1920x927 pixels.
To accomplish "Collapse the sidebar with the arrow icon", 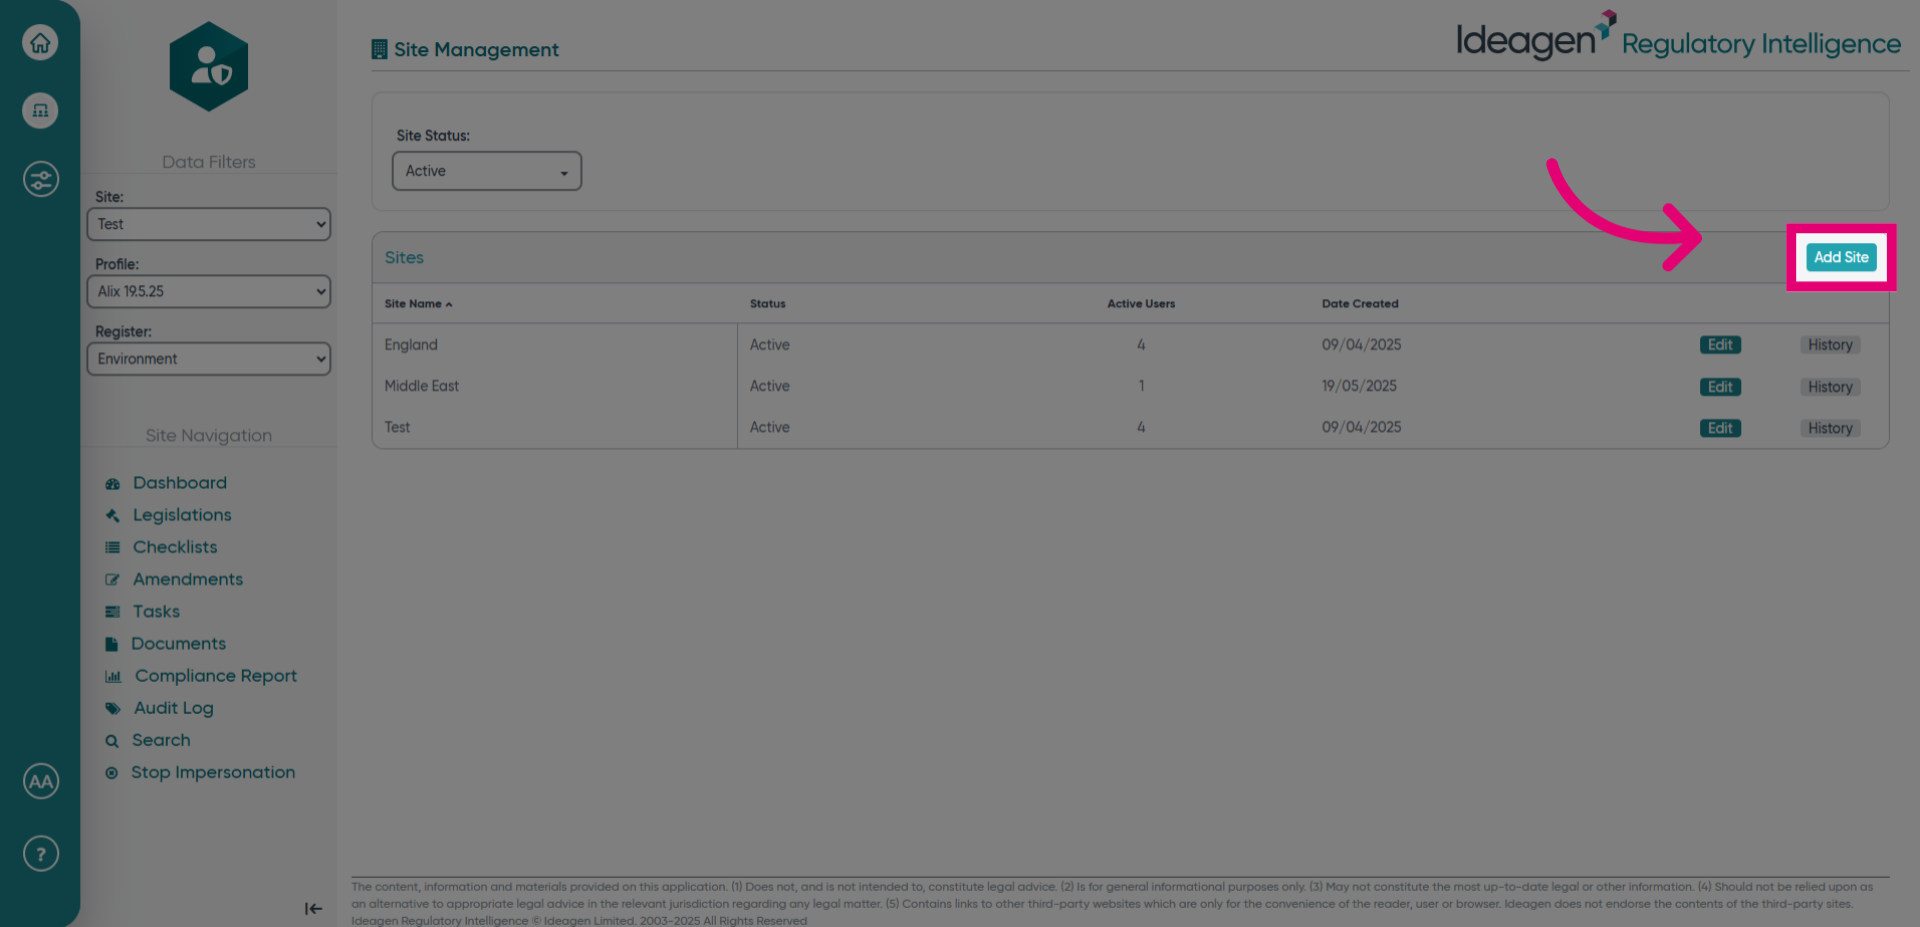I will 313,908.
